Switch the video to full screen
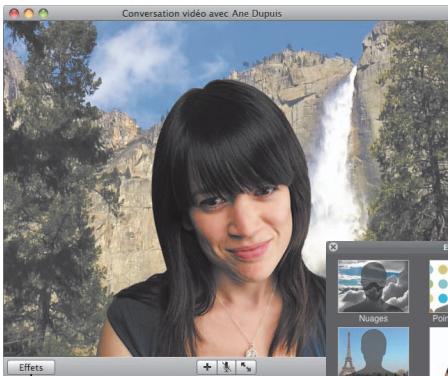This screenshot has height=376, width=448. pos(246,367)
